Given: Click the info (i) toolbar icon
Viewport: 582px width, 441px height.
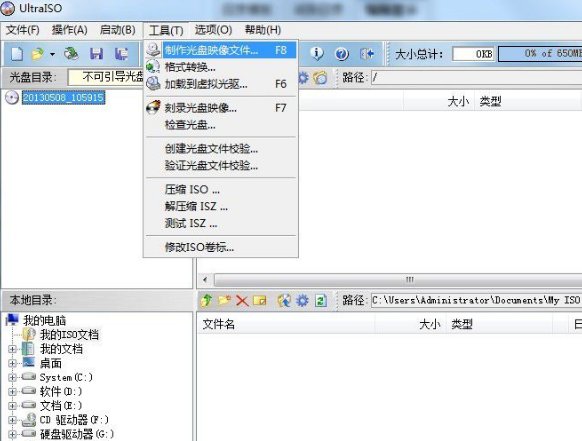Looking at the screenshot, I should [x=317, y=54].
